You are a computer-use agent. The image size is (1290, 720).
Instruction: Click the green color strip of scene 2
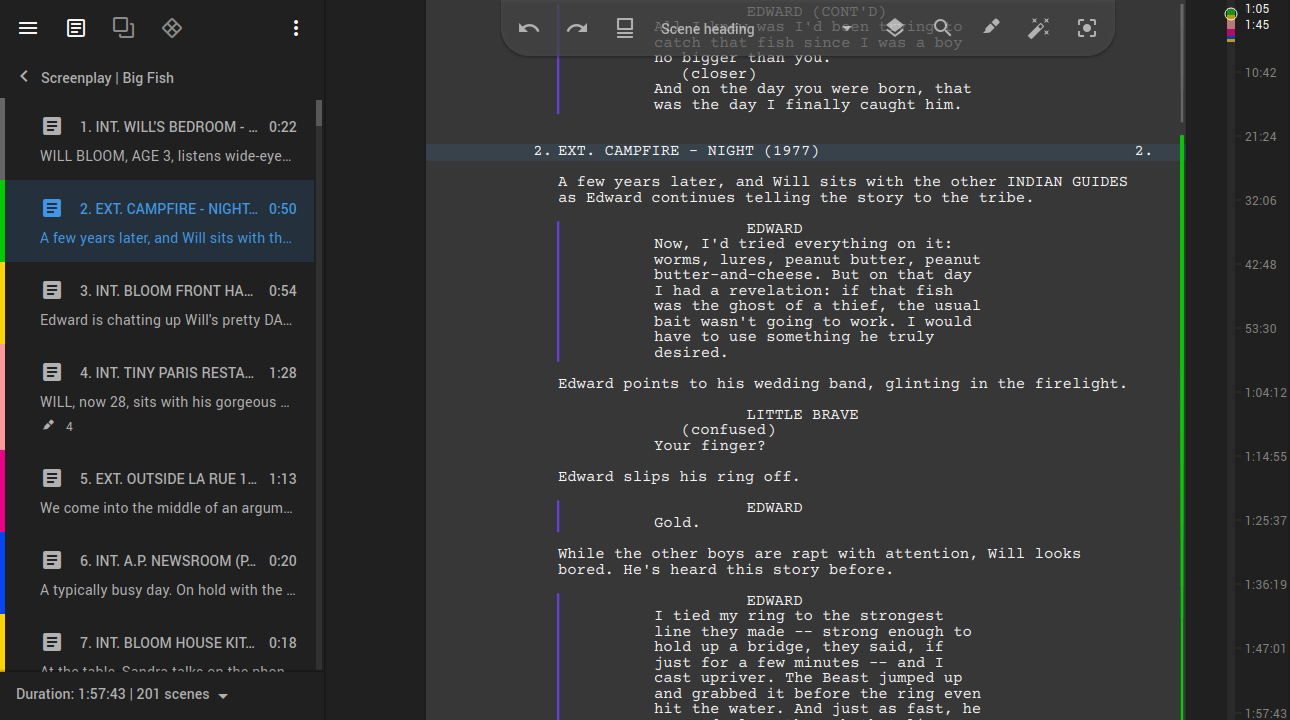(x=2, y=221)
